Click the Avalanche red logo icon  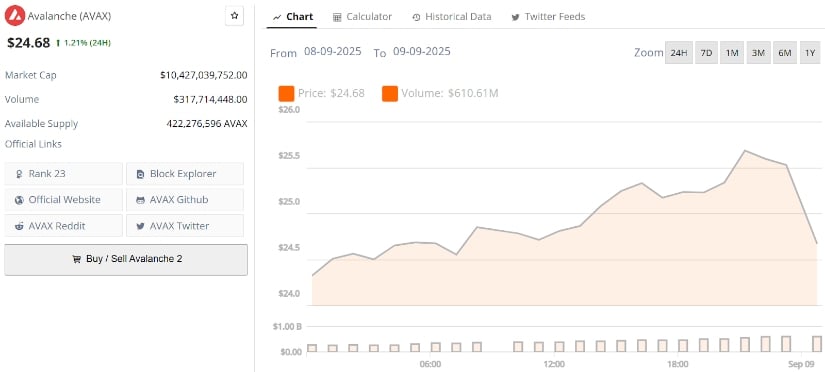[x=15, y=16]
